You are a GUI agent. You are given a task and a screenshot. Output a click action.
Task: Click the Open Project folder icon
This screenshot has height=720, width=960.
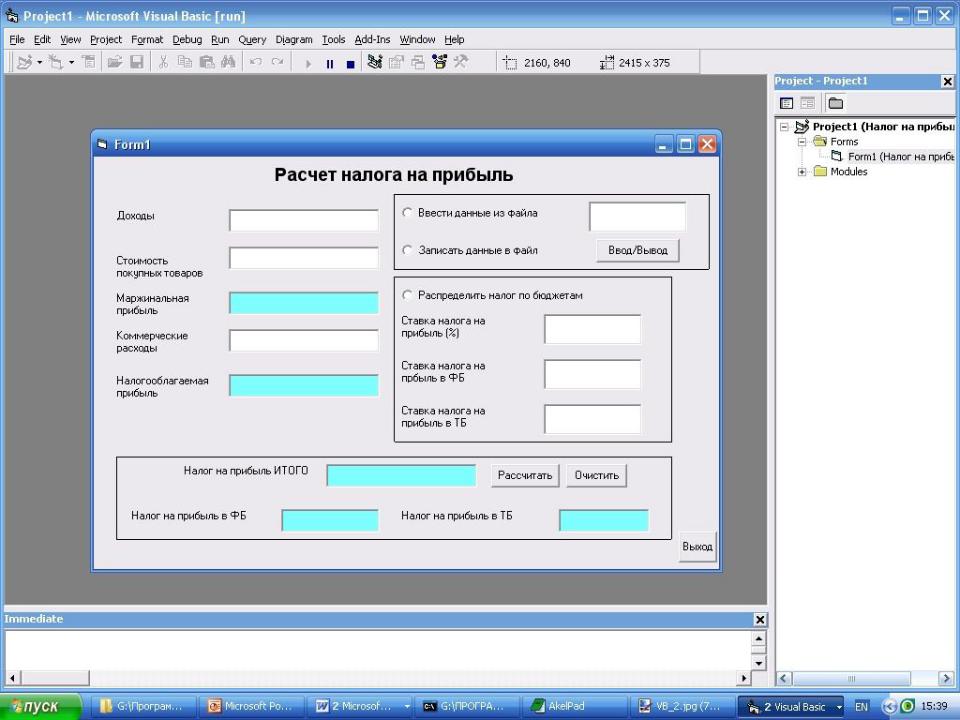point(114,62)
